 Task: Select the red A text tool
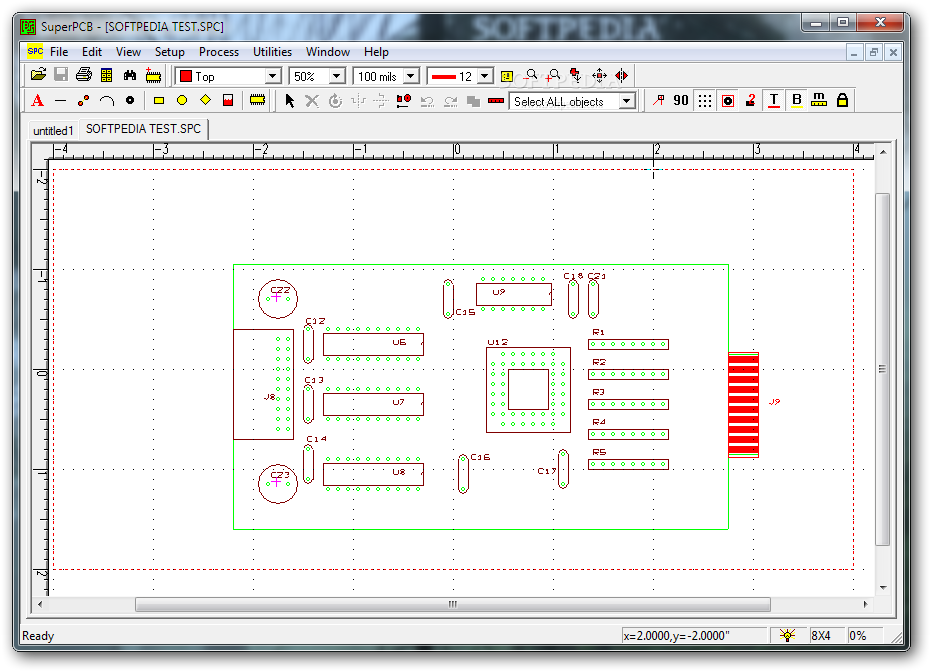coord(37,100)
